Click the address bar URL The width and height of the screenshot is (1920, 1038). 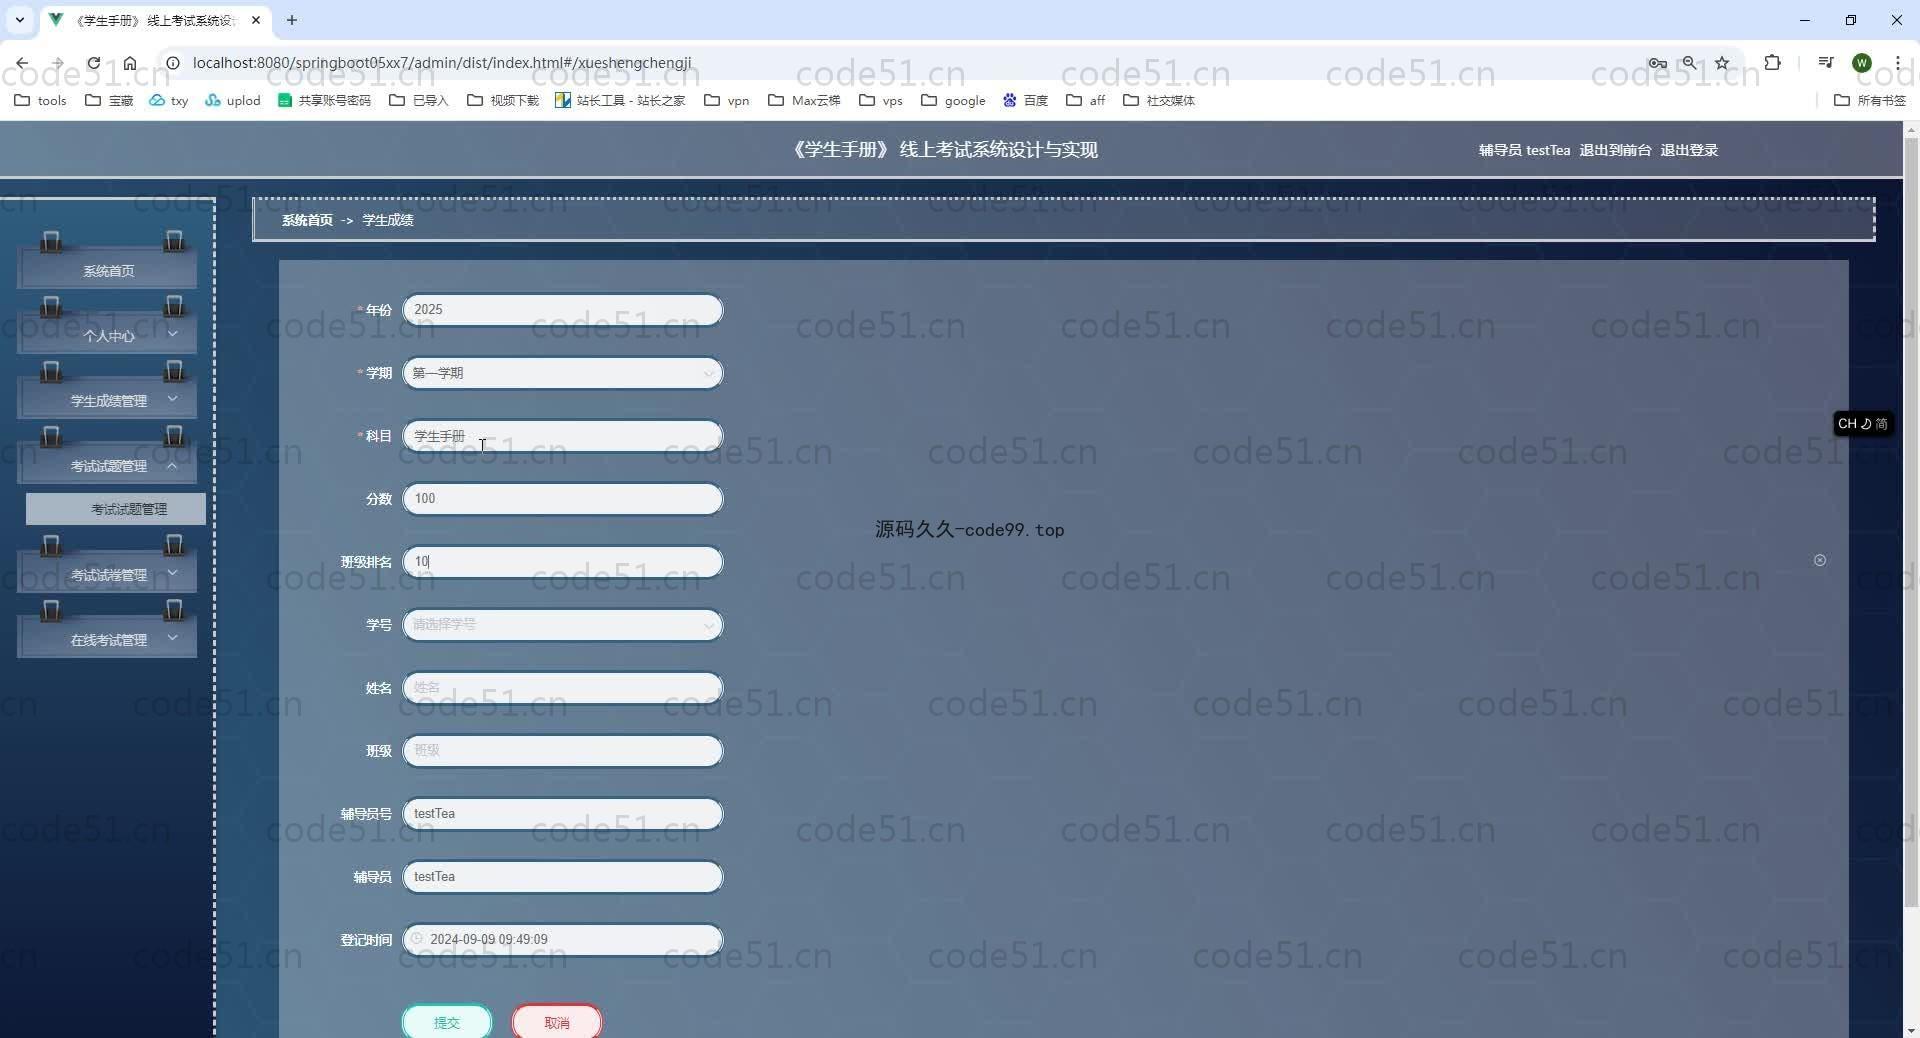pos(442,63)
